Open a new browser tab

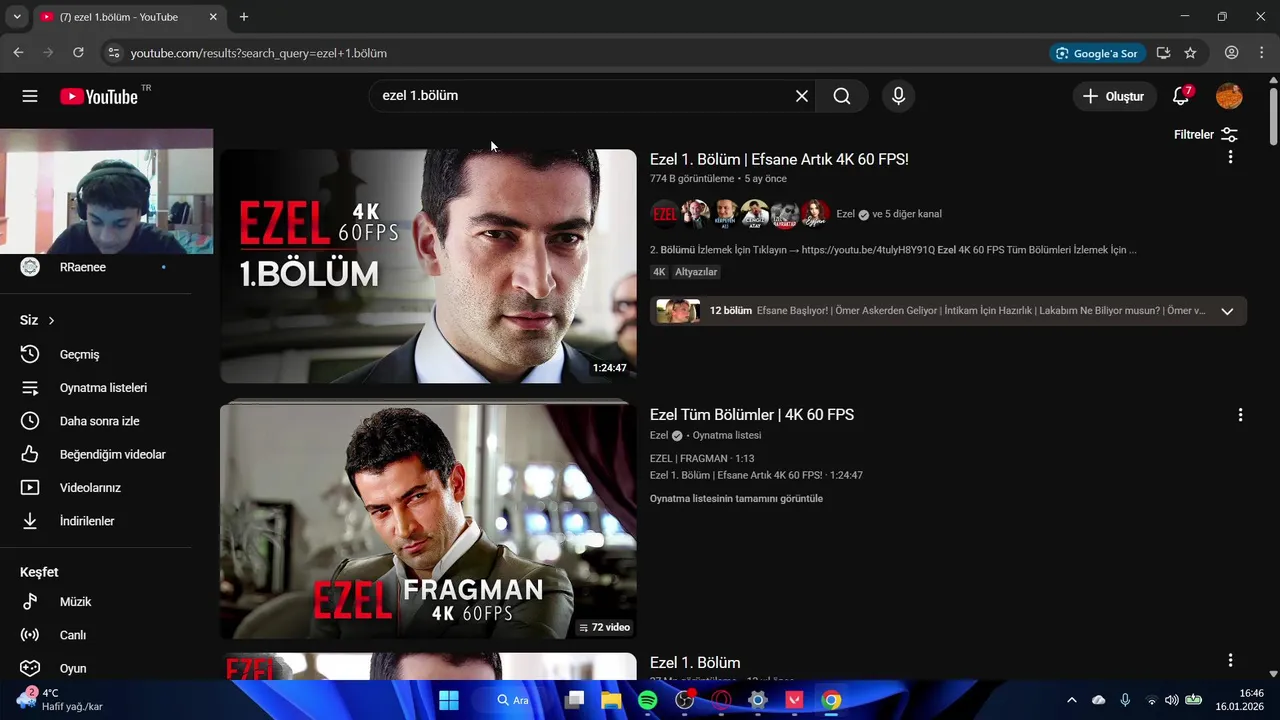(244, 17)
